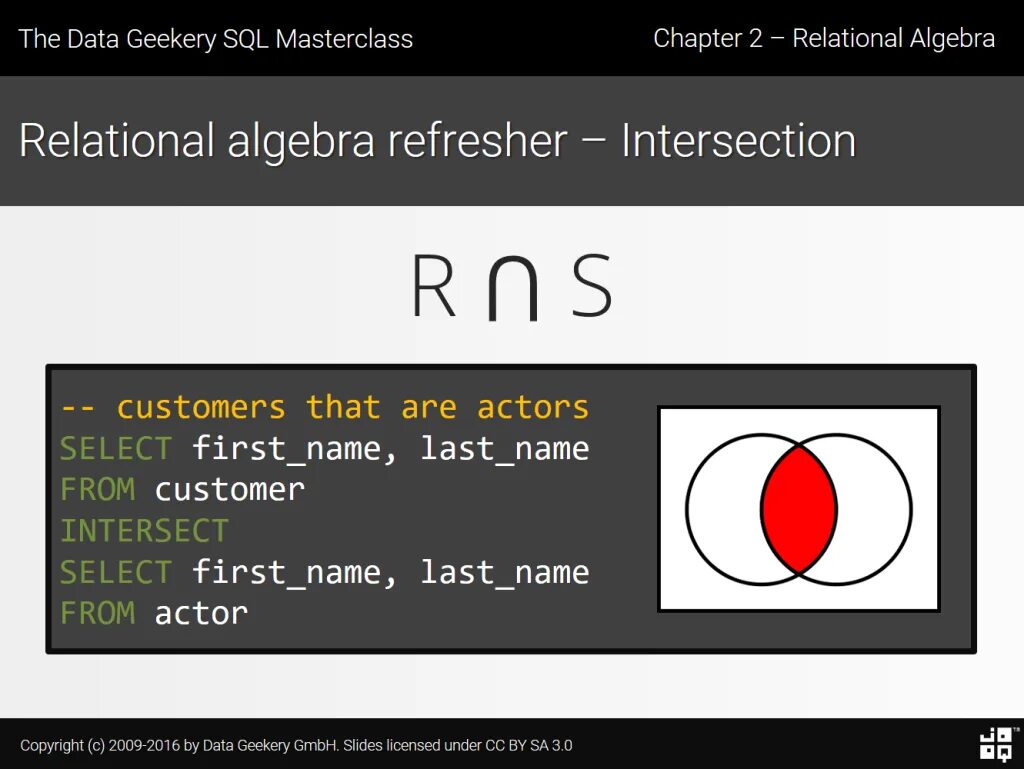Click the jOOQ logo icon in footer
This screenshot has height=769, width=1024.
tap(997, 744)
